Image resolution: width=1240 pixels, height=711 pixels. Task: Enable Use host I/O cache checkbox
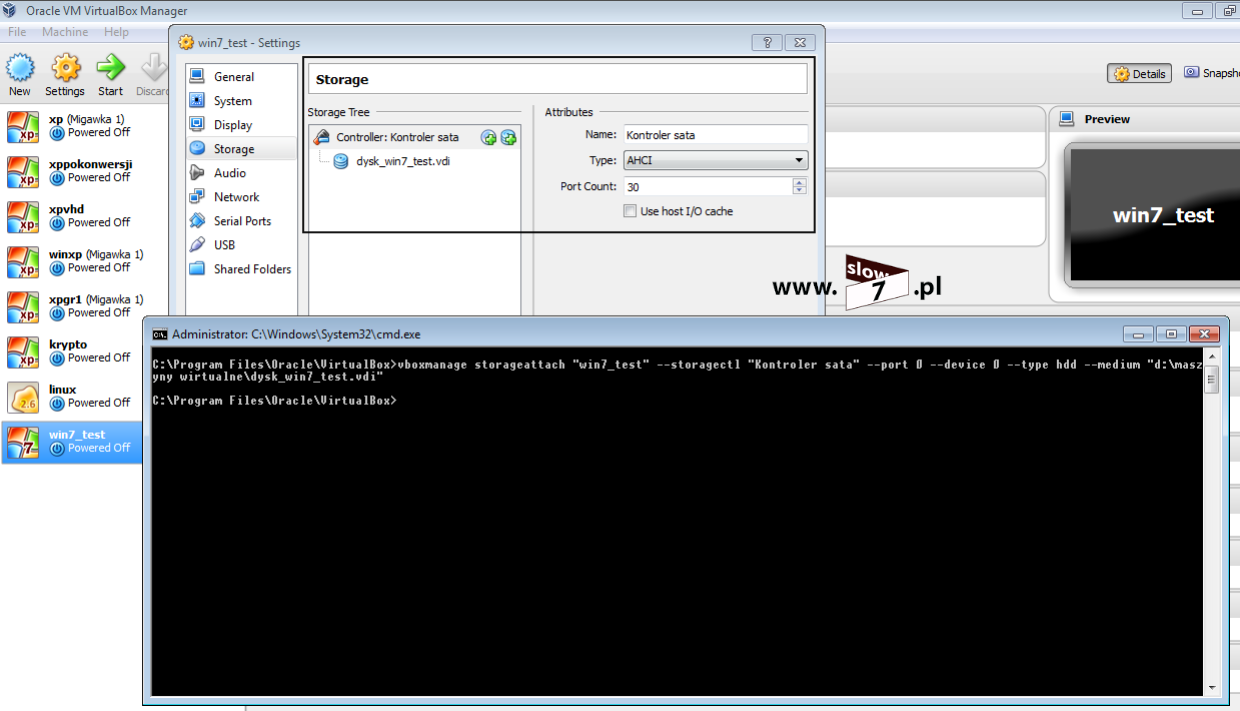[x=630, y=211]
